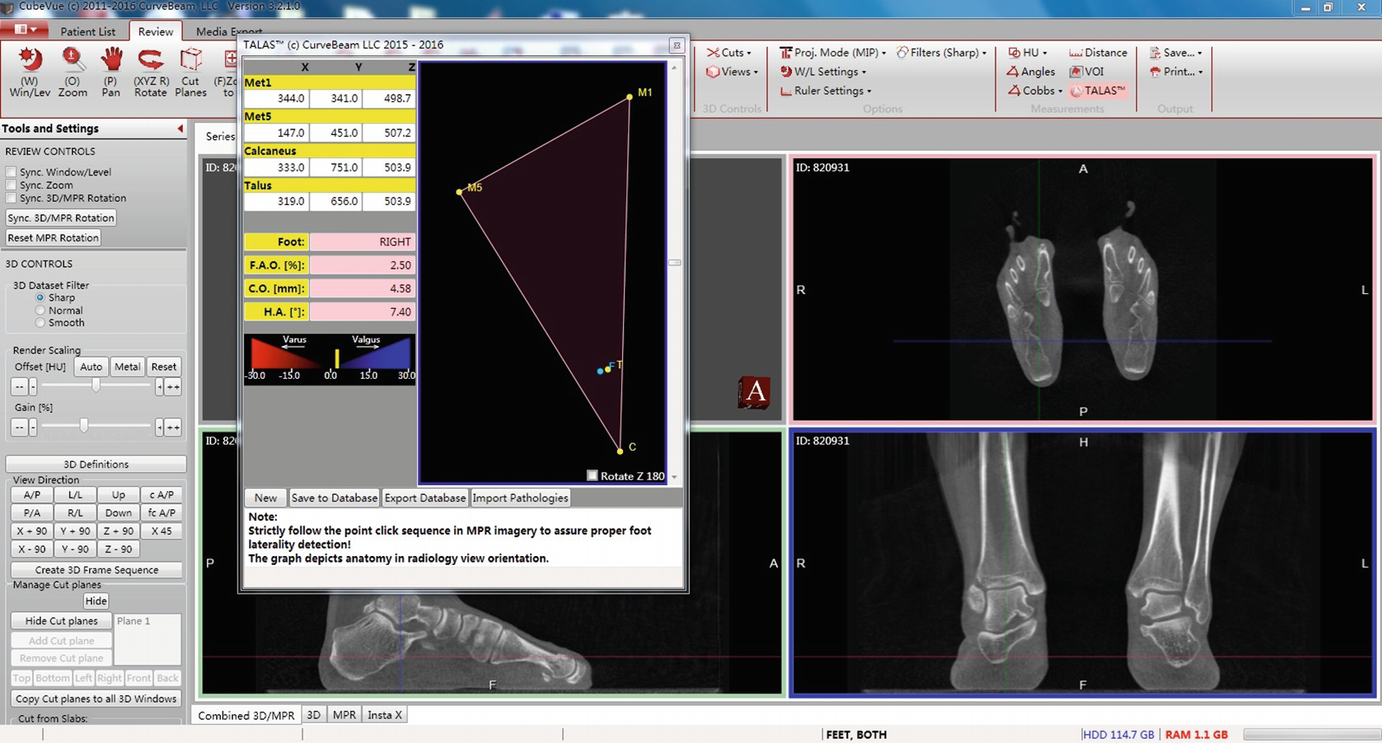
Task: Enable Sync. Zoom checkbox
Action: 11,186
